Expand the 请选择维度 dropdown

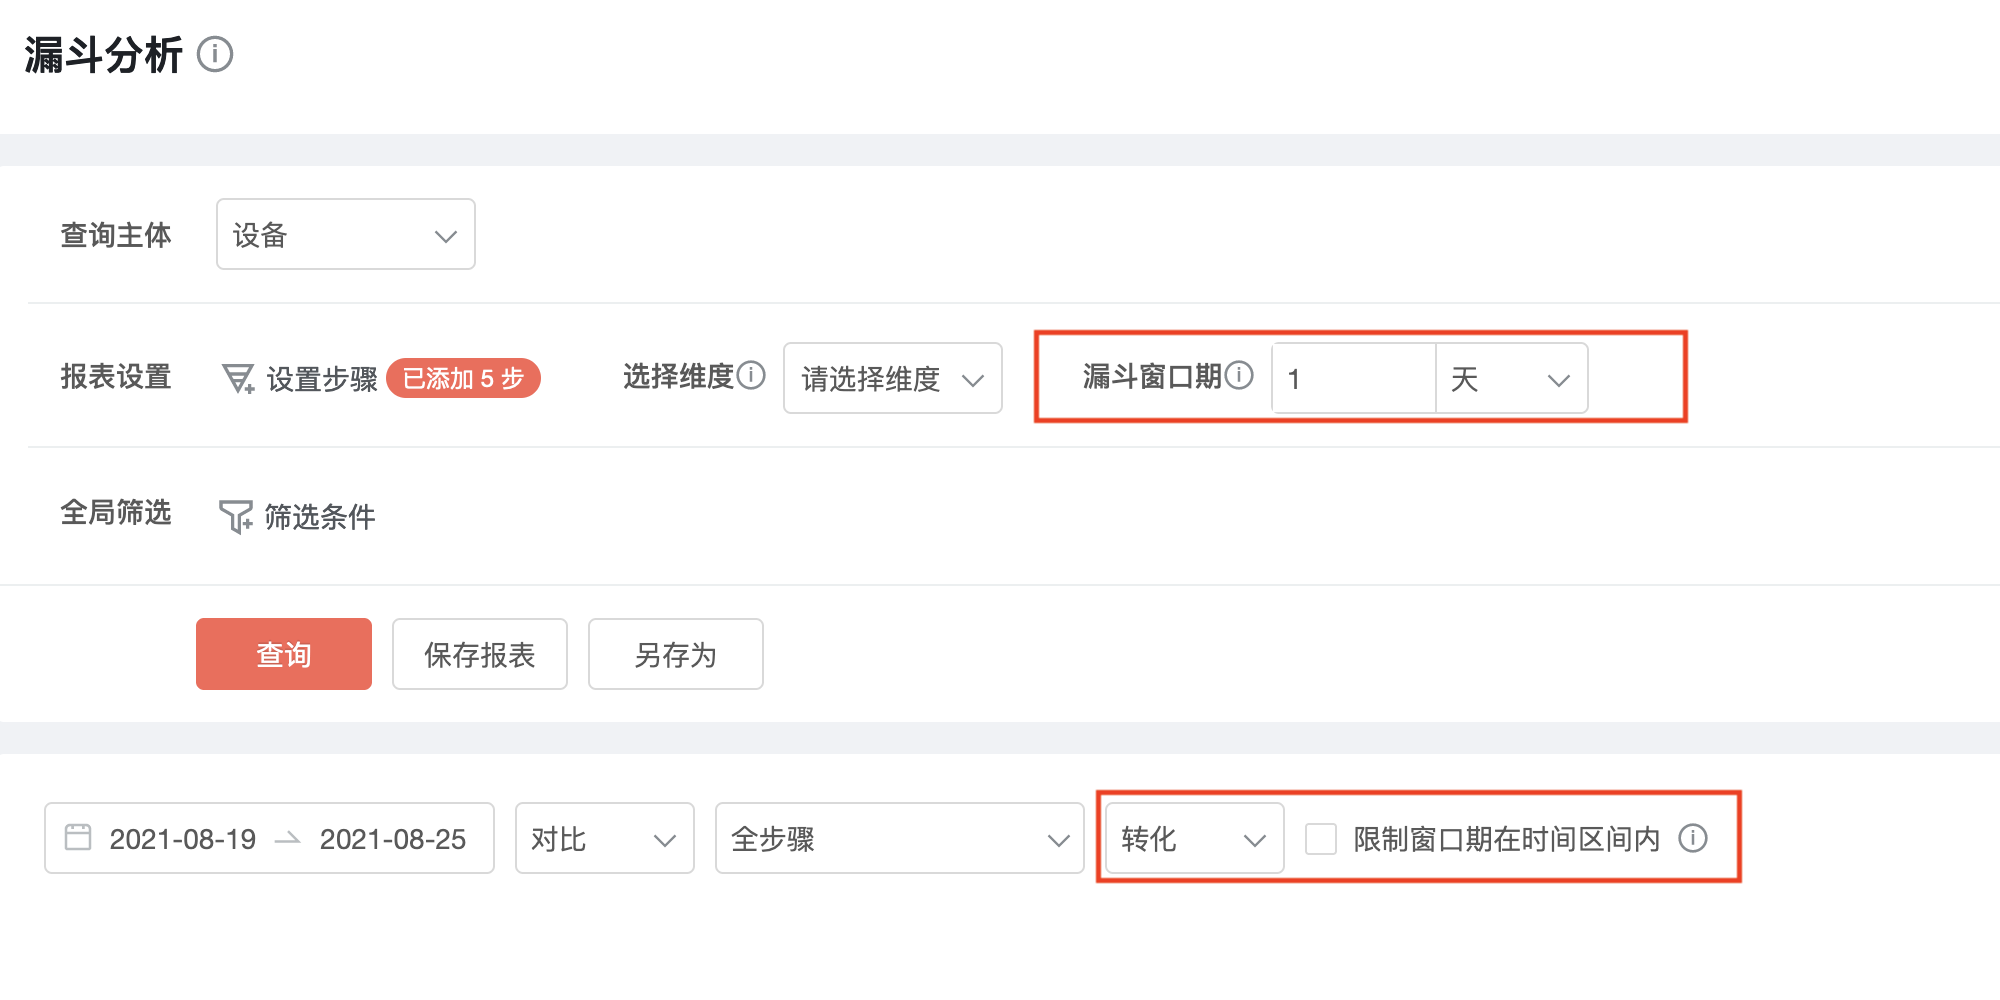tap(893, 378)
